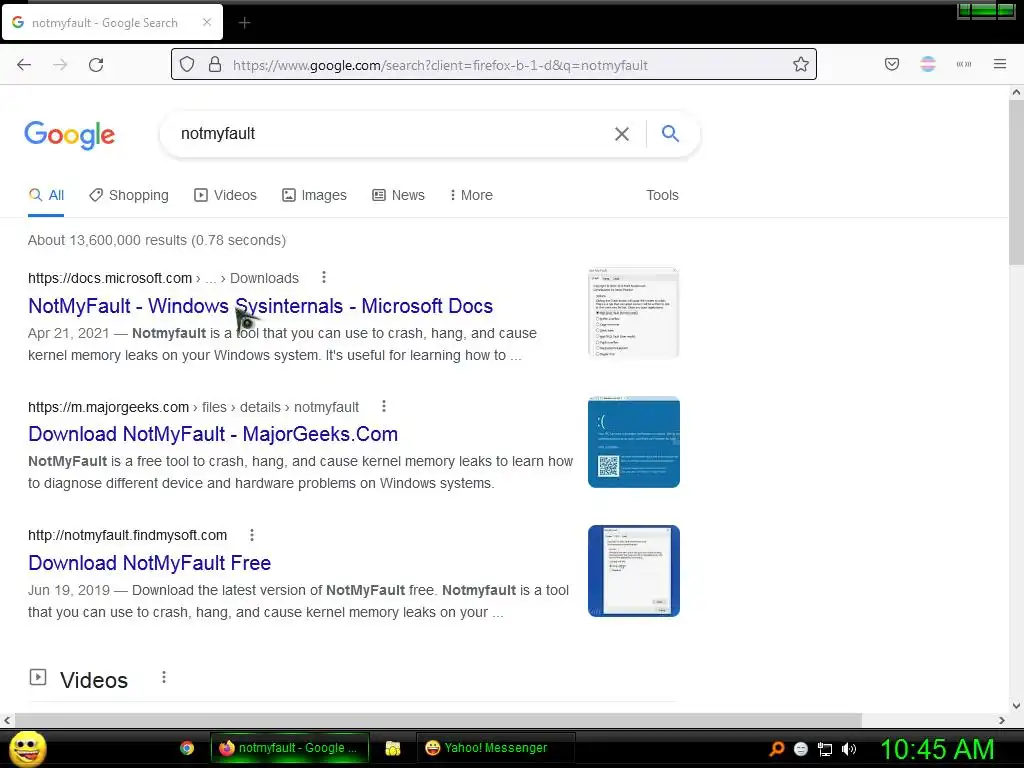Screen dimensions: 1024x768
Task: Open the volume speaker tray icon
Action: coord(849,749)
